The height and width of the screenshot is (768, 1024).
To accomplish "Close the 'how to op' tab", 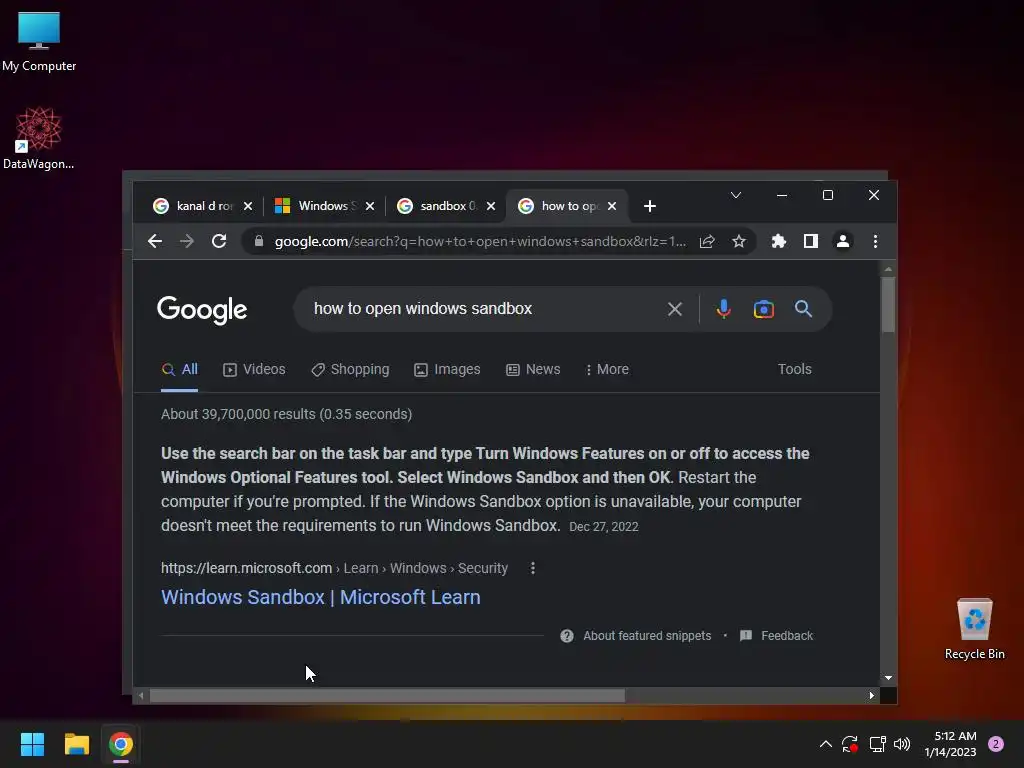I will pos(612,206).
